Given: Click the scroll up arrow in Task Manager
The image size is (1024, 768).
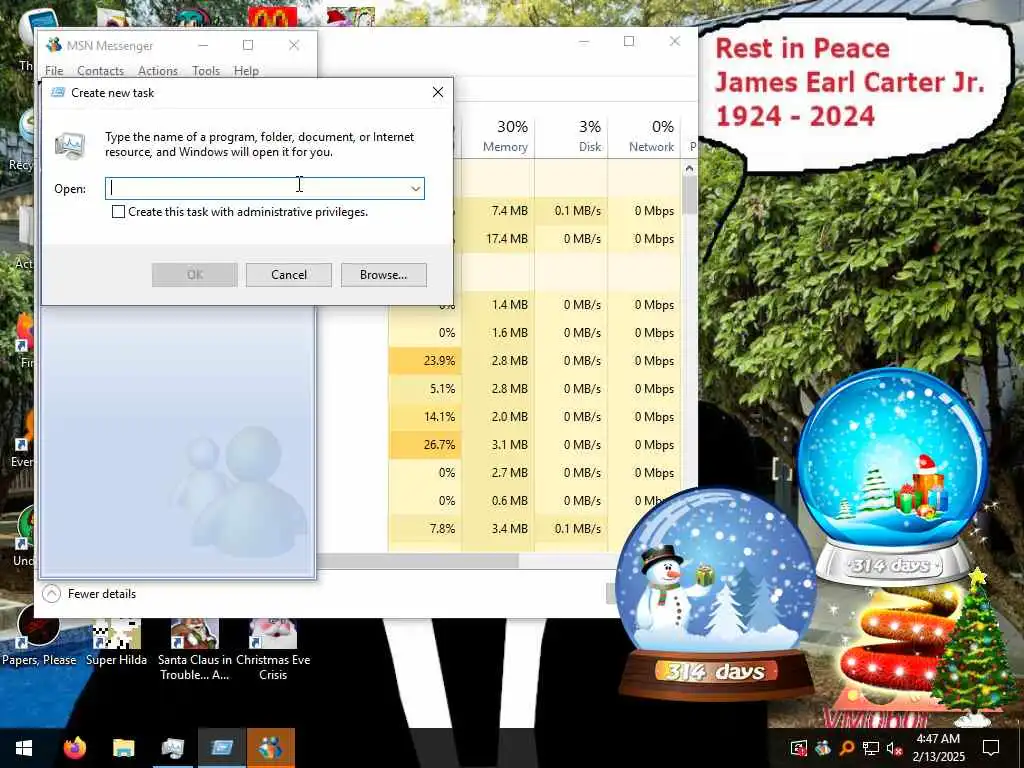Looking at the screenshot, I should pos(689,168).
